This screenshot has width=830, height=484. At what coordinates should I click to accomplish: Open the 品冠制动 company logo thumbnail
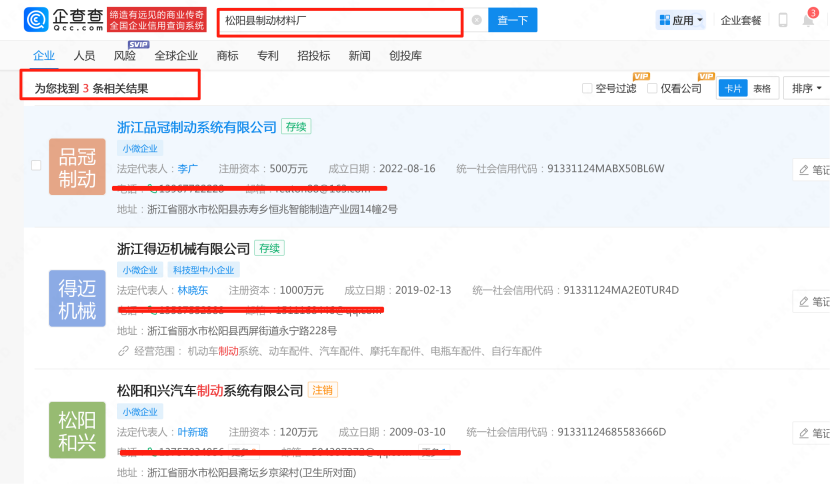(77, 167)
